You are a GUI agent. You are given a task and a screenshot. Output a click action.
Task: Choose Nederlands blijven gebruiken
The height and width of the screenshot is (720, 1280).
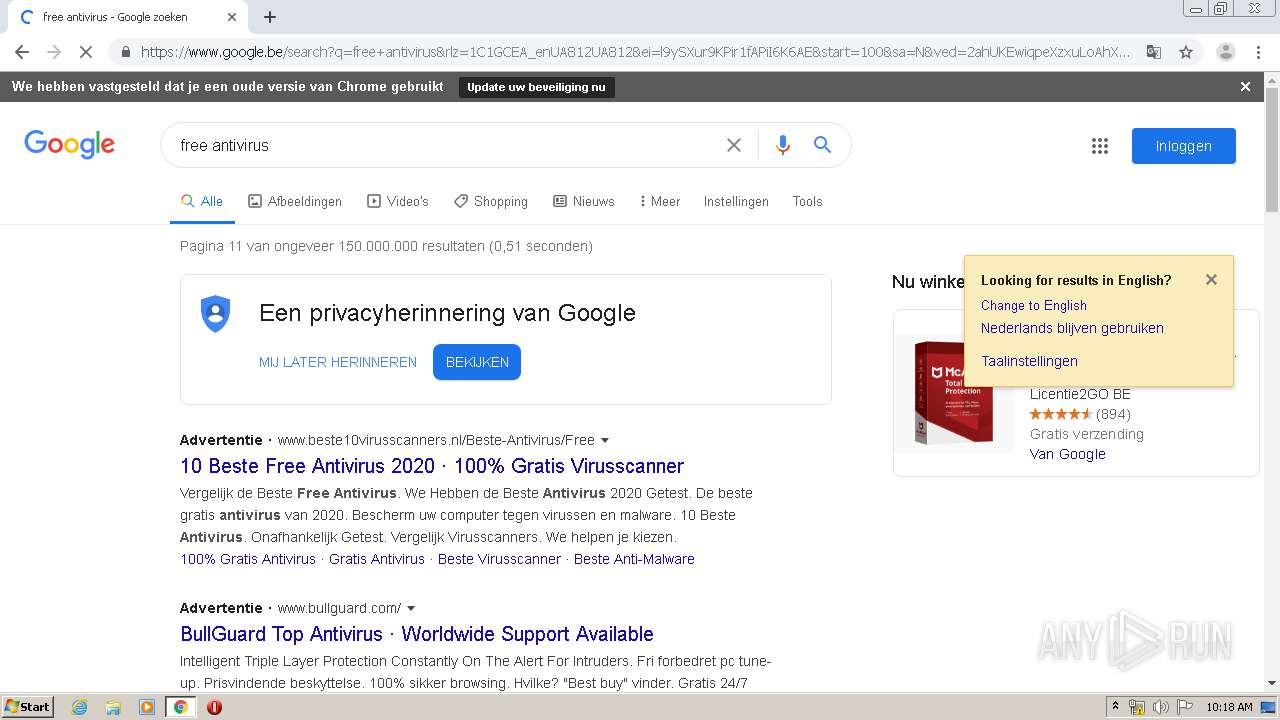(1072, 328)
